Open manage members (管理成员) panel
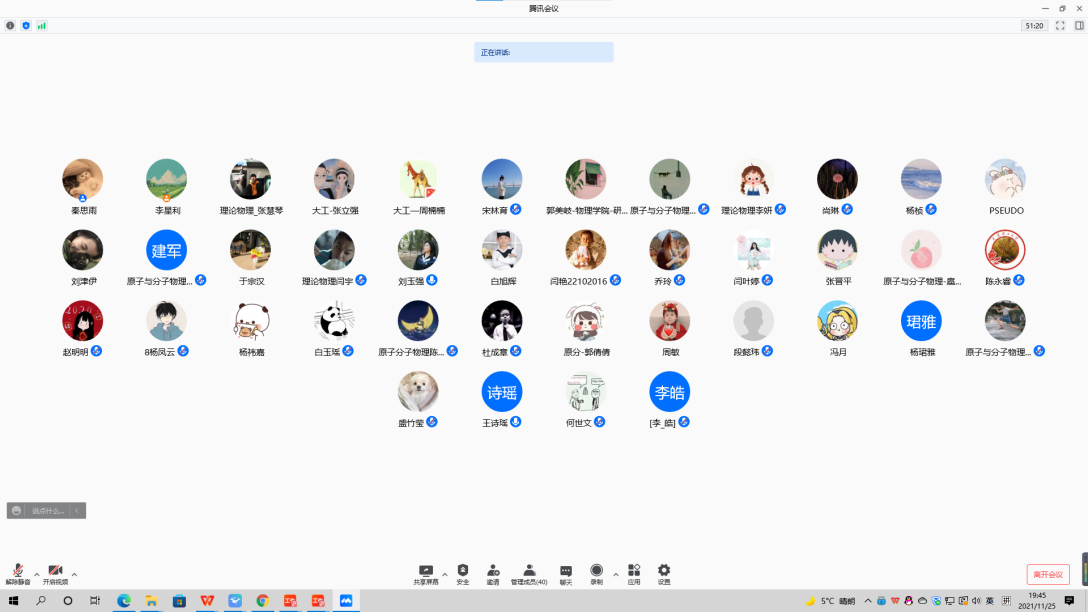This screenshot has width=1088, height=612. click(x=529, y=572)
